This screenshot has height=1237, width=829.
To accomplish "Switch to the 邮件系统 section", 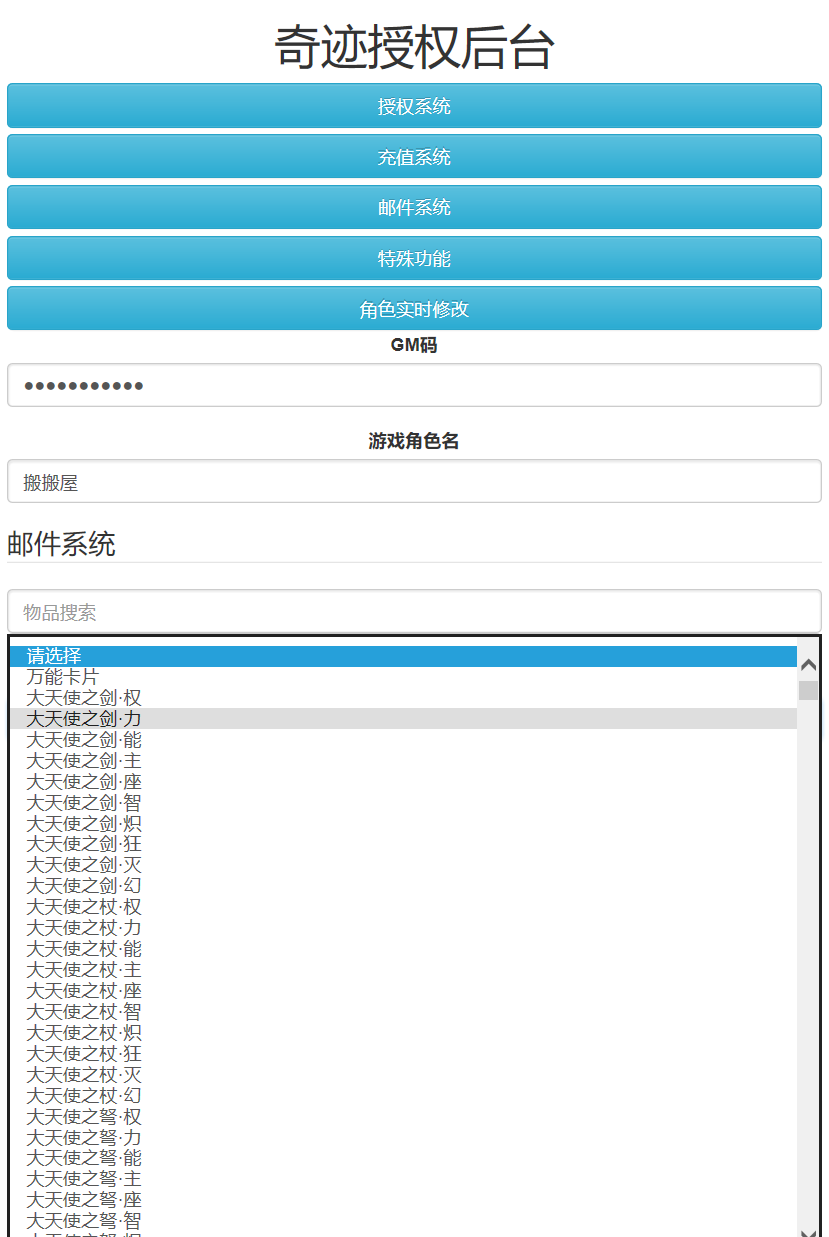I will (x=414, y=208).
